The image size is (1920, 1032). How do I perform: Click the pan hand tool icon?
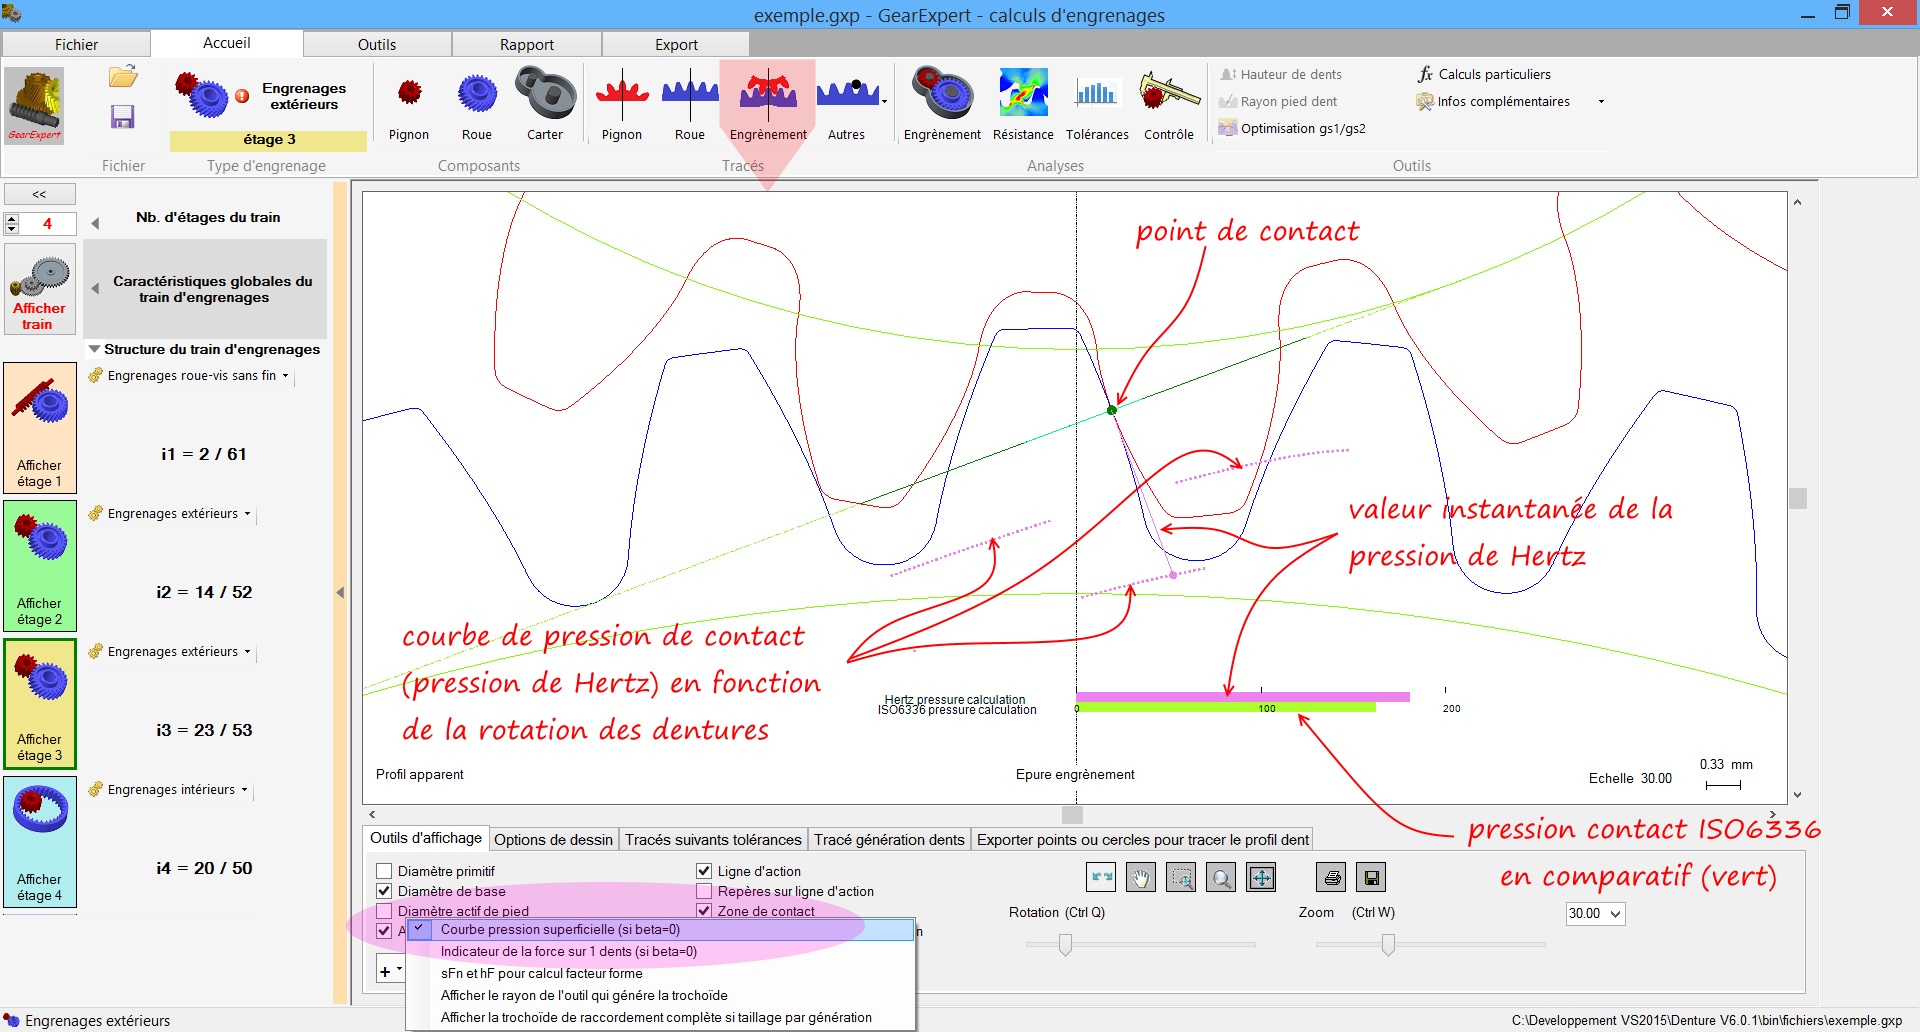pyautogui.click(x=1140, y=878)
